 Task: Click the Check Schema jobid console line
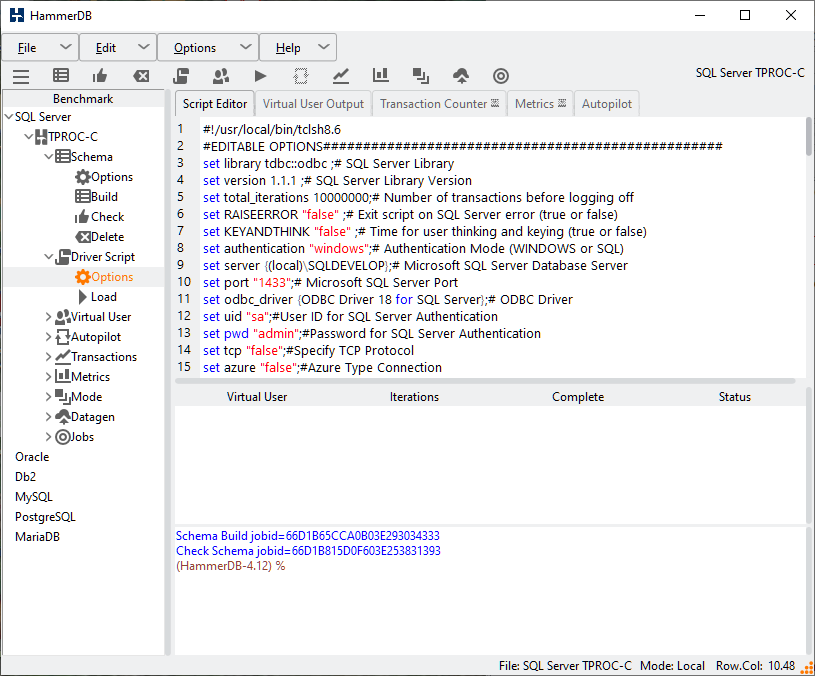pyautogui.click(x=308, y=551)
